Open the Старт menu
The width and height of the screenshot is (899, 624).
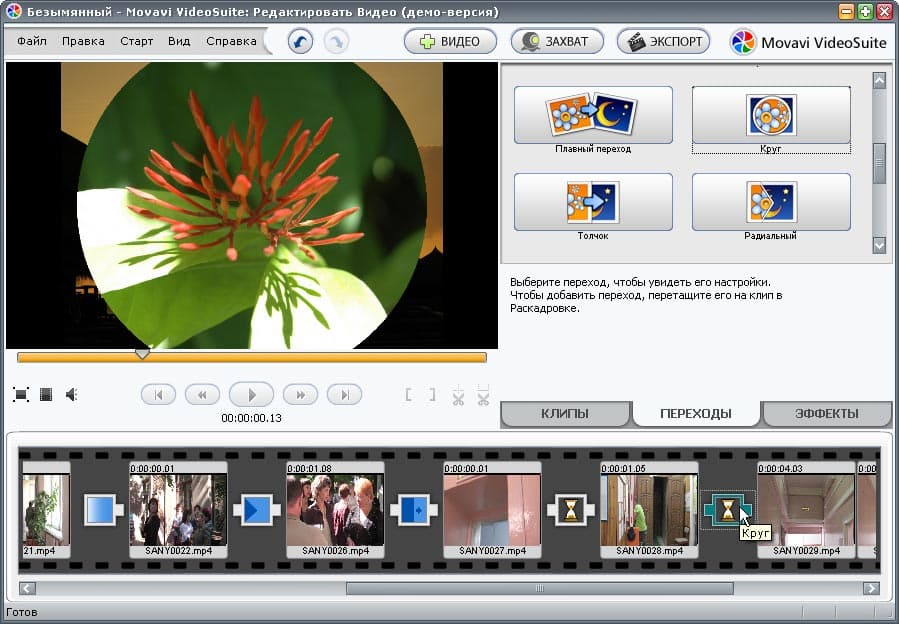[x=136, y=41]
